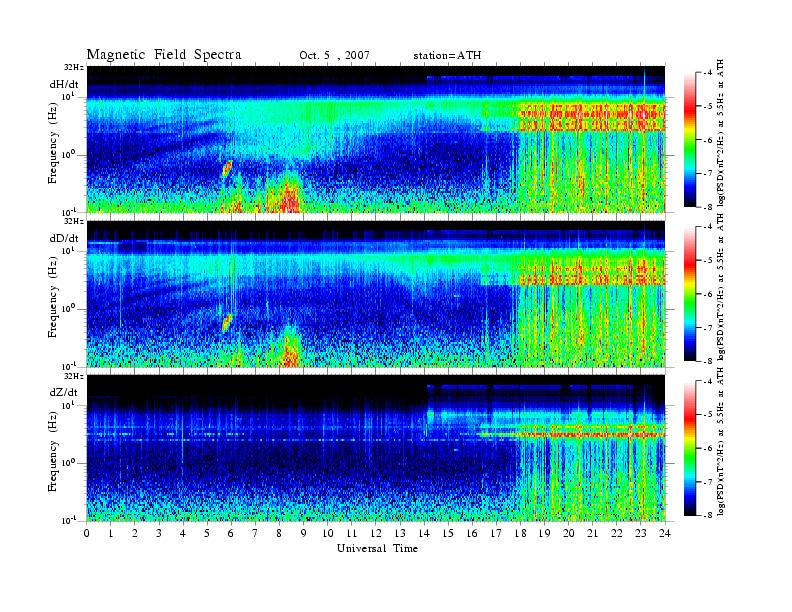
Task: Click the "Universal Time" axis label
Action: [x=377, y=548]
